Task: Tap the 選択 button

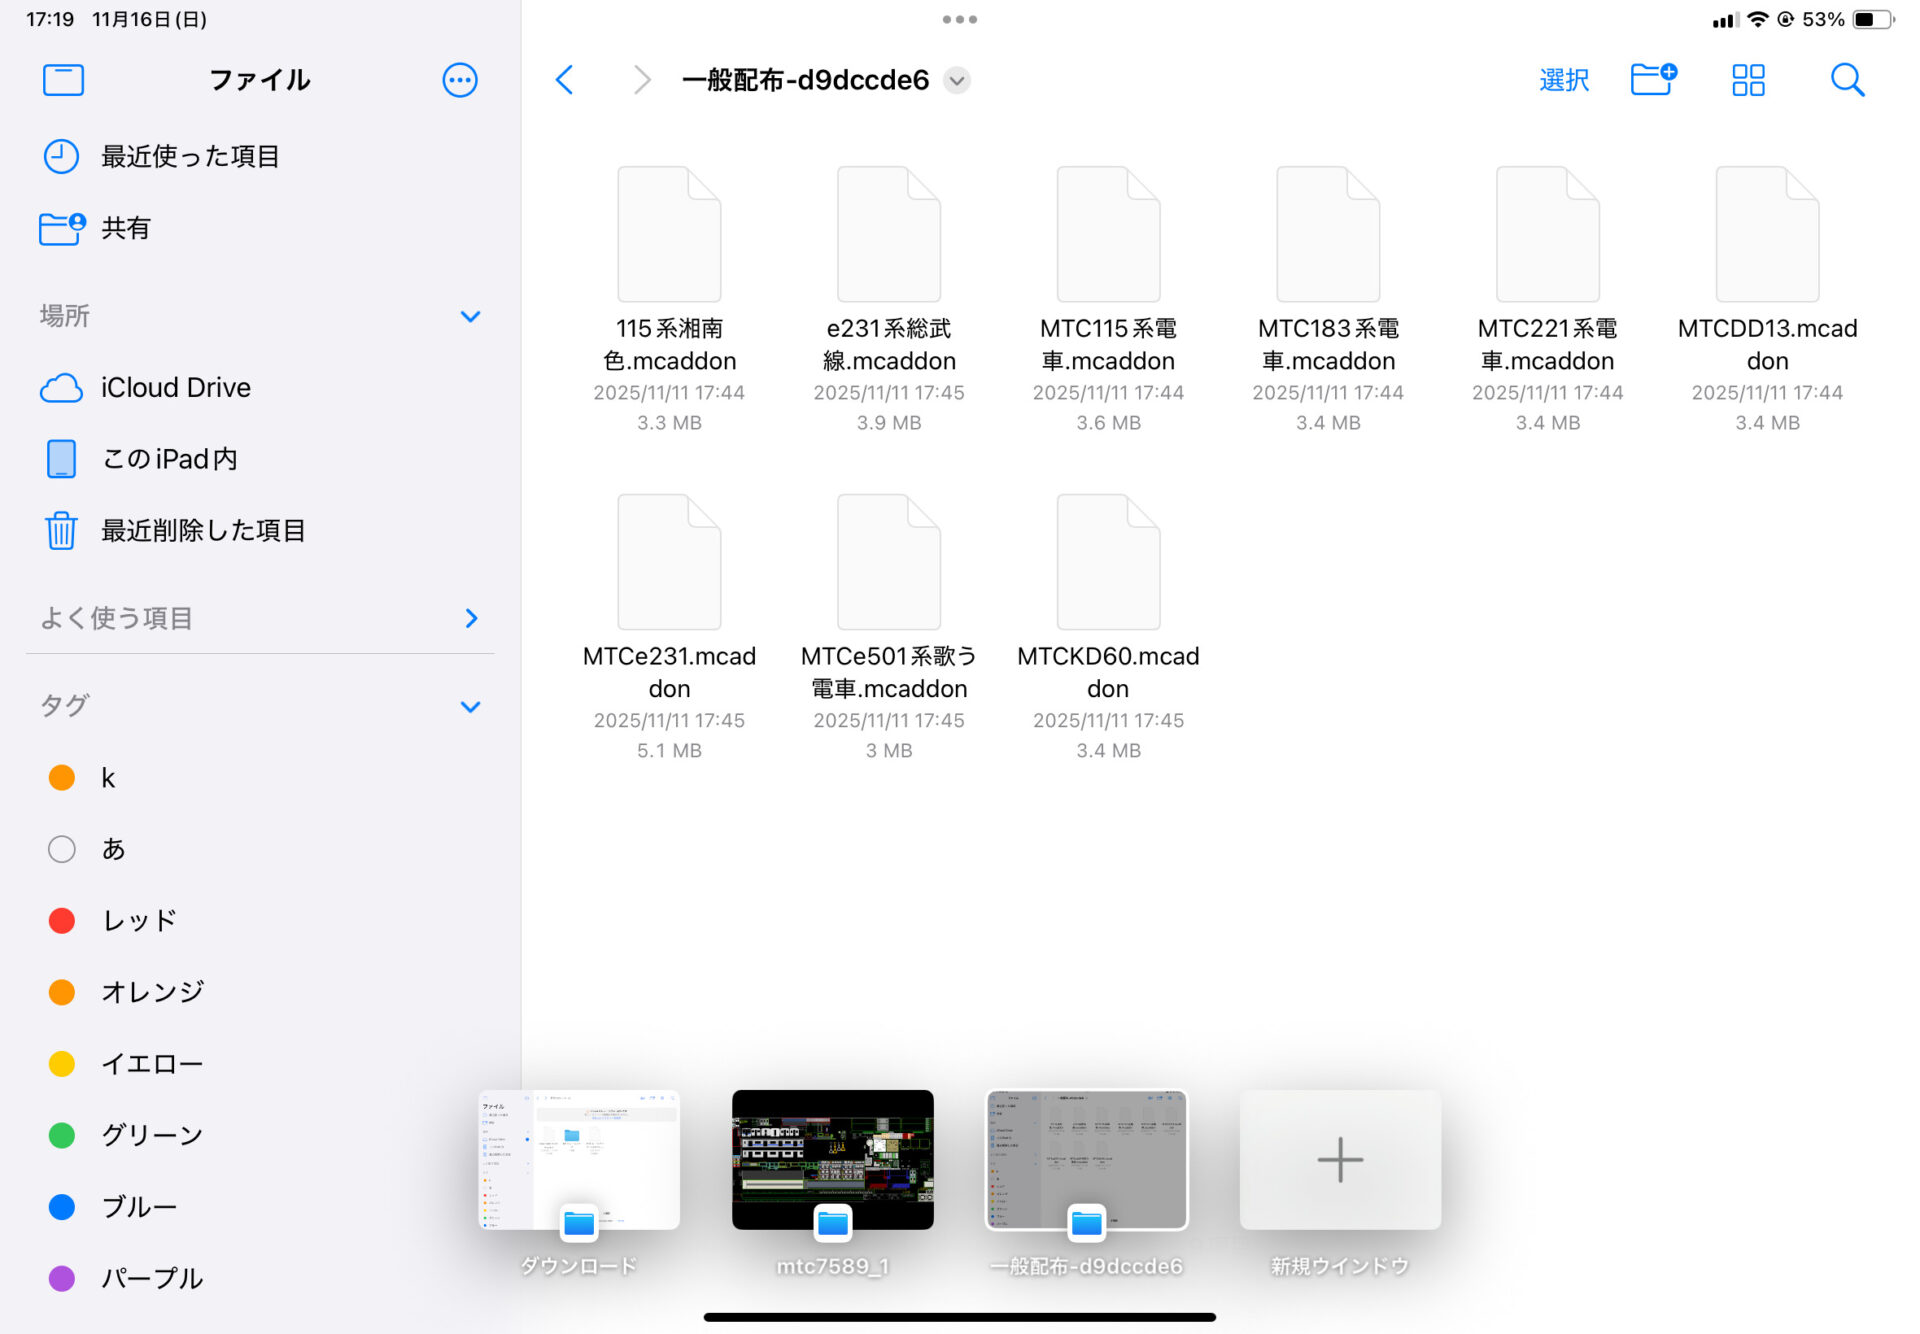Action: [x=1563, y=80]
